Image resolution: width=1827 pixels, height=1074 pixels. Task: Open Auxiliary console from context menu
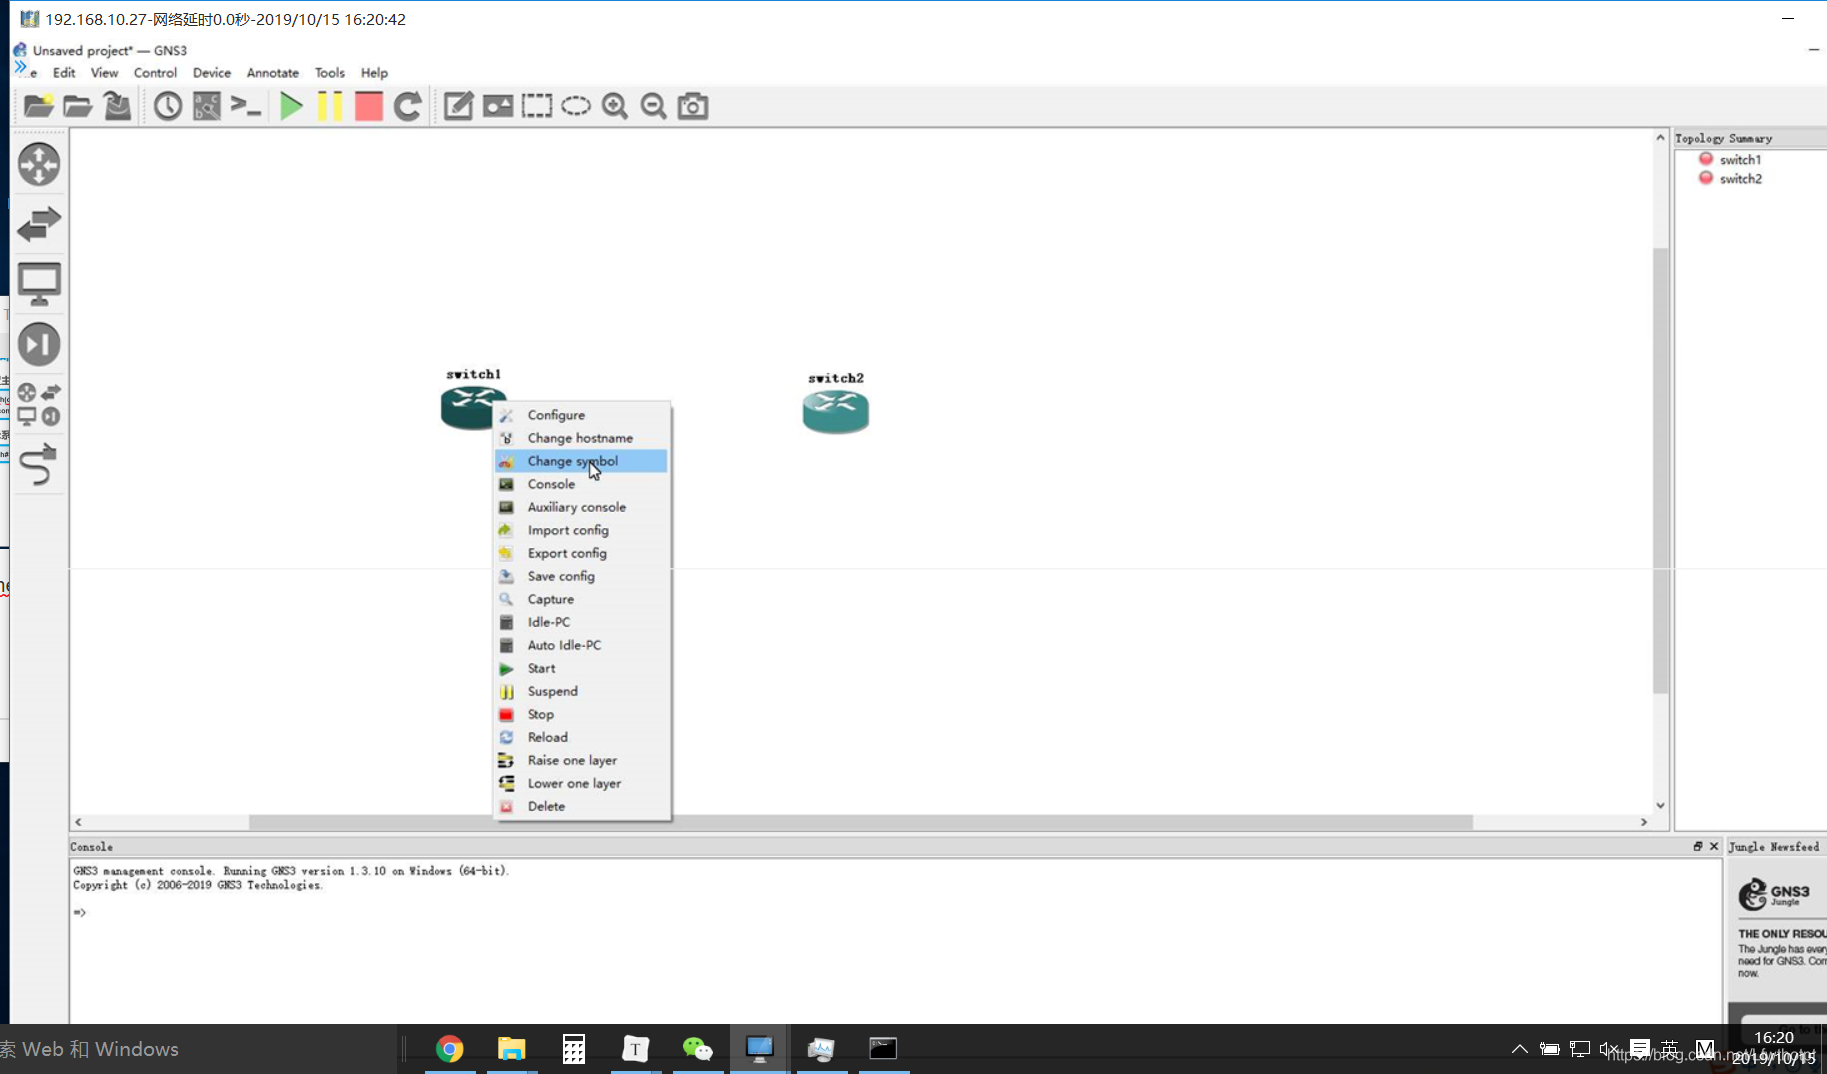pos(581,507)
